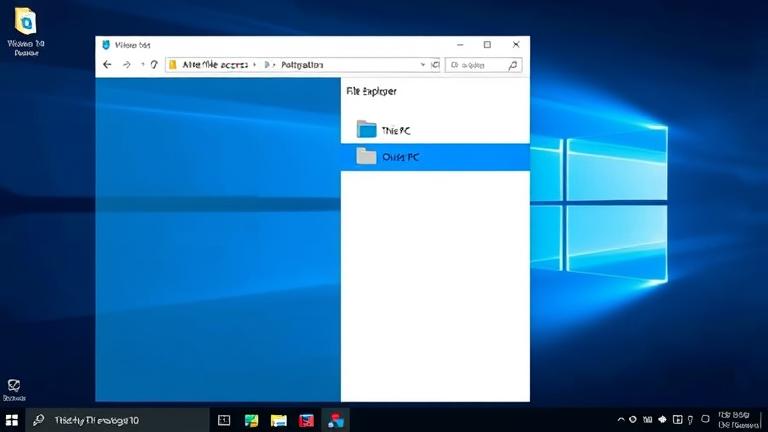
Task: Click the search box in the Explorer window
Action: point(483,65)
